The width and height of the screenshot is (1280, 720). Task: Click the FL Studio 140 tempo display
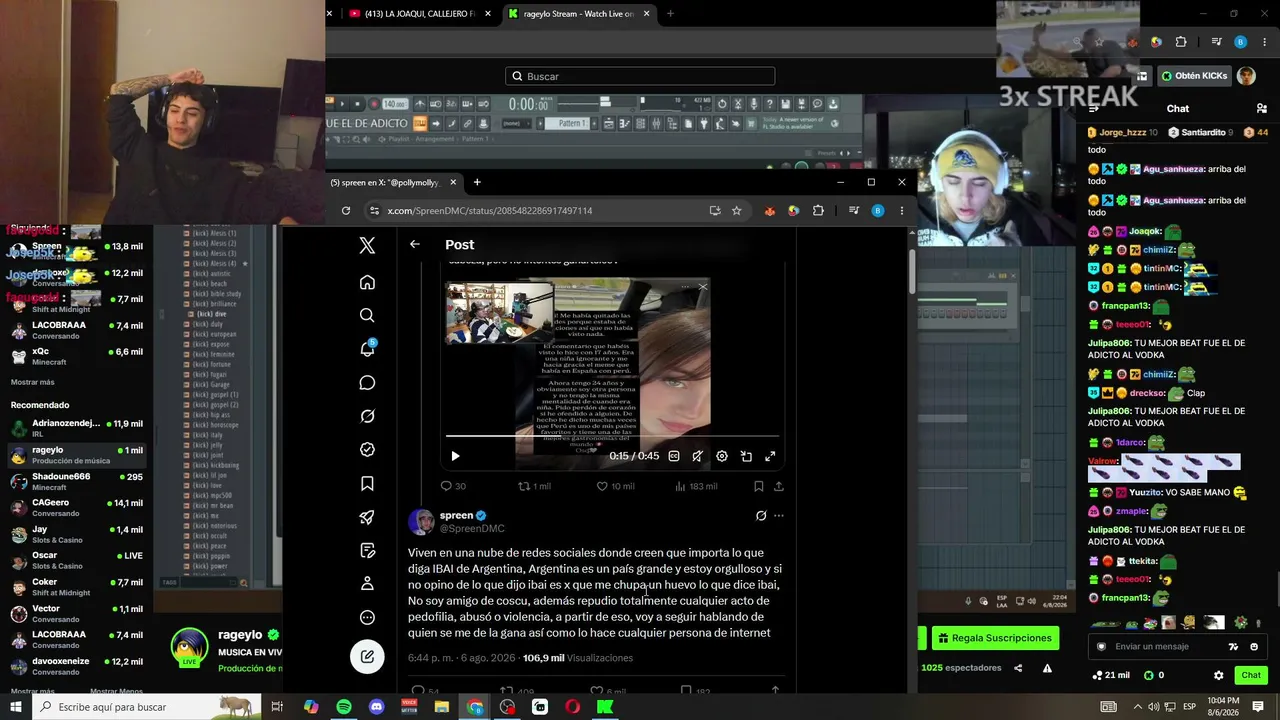395,104
